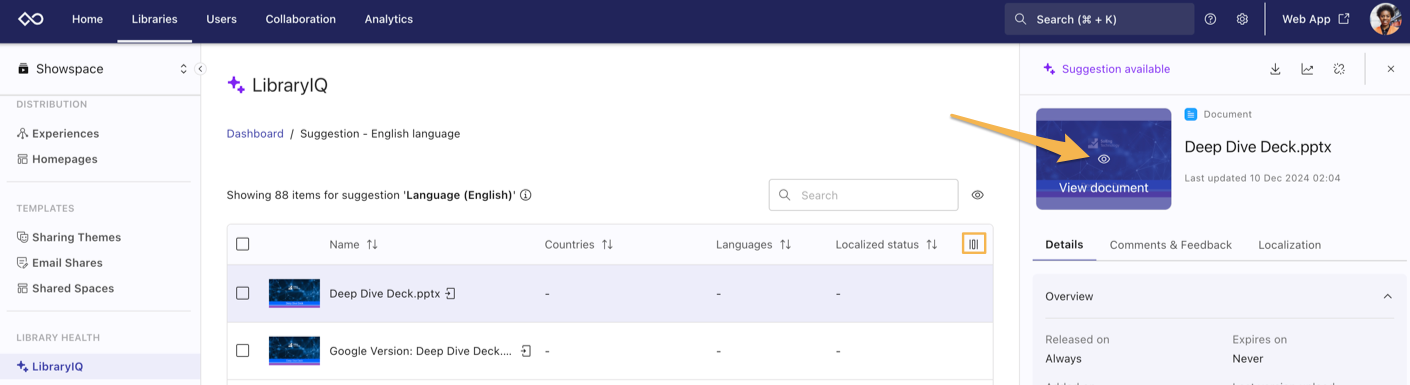Open the help question mark icon
This screenshot has width=1410, height=385.
(x=1210, y=19)
